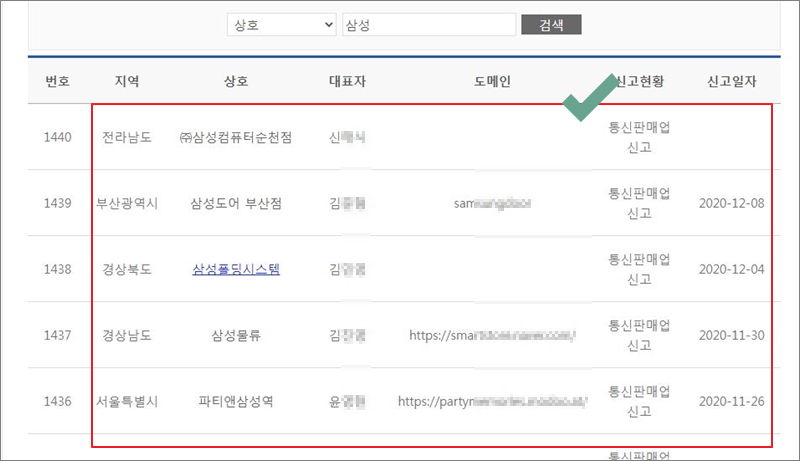Click row number 1440
Image resolution: width=800 pixels, height=461 pixels.
[57, 137]
